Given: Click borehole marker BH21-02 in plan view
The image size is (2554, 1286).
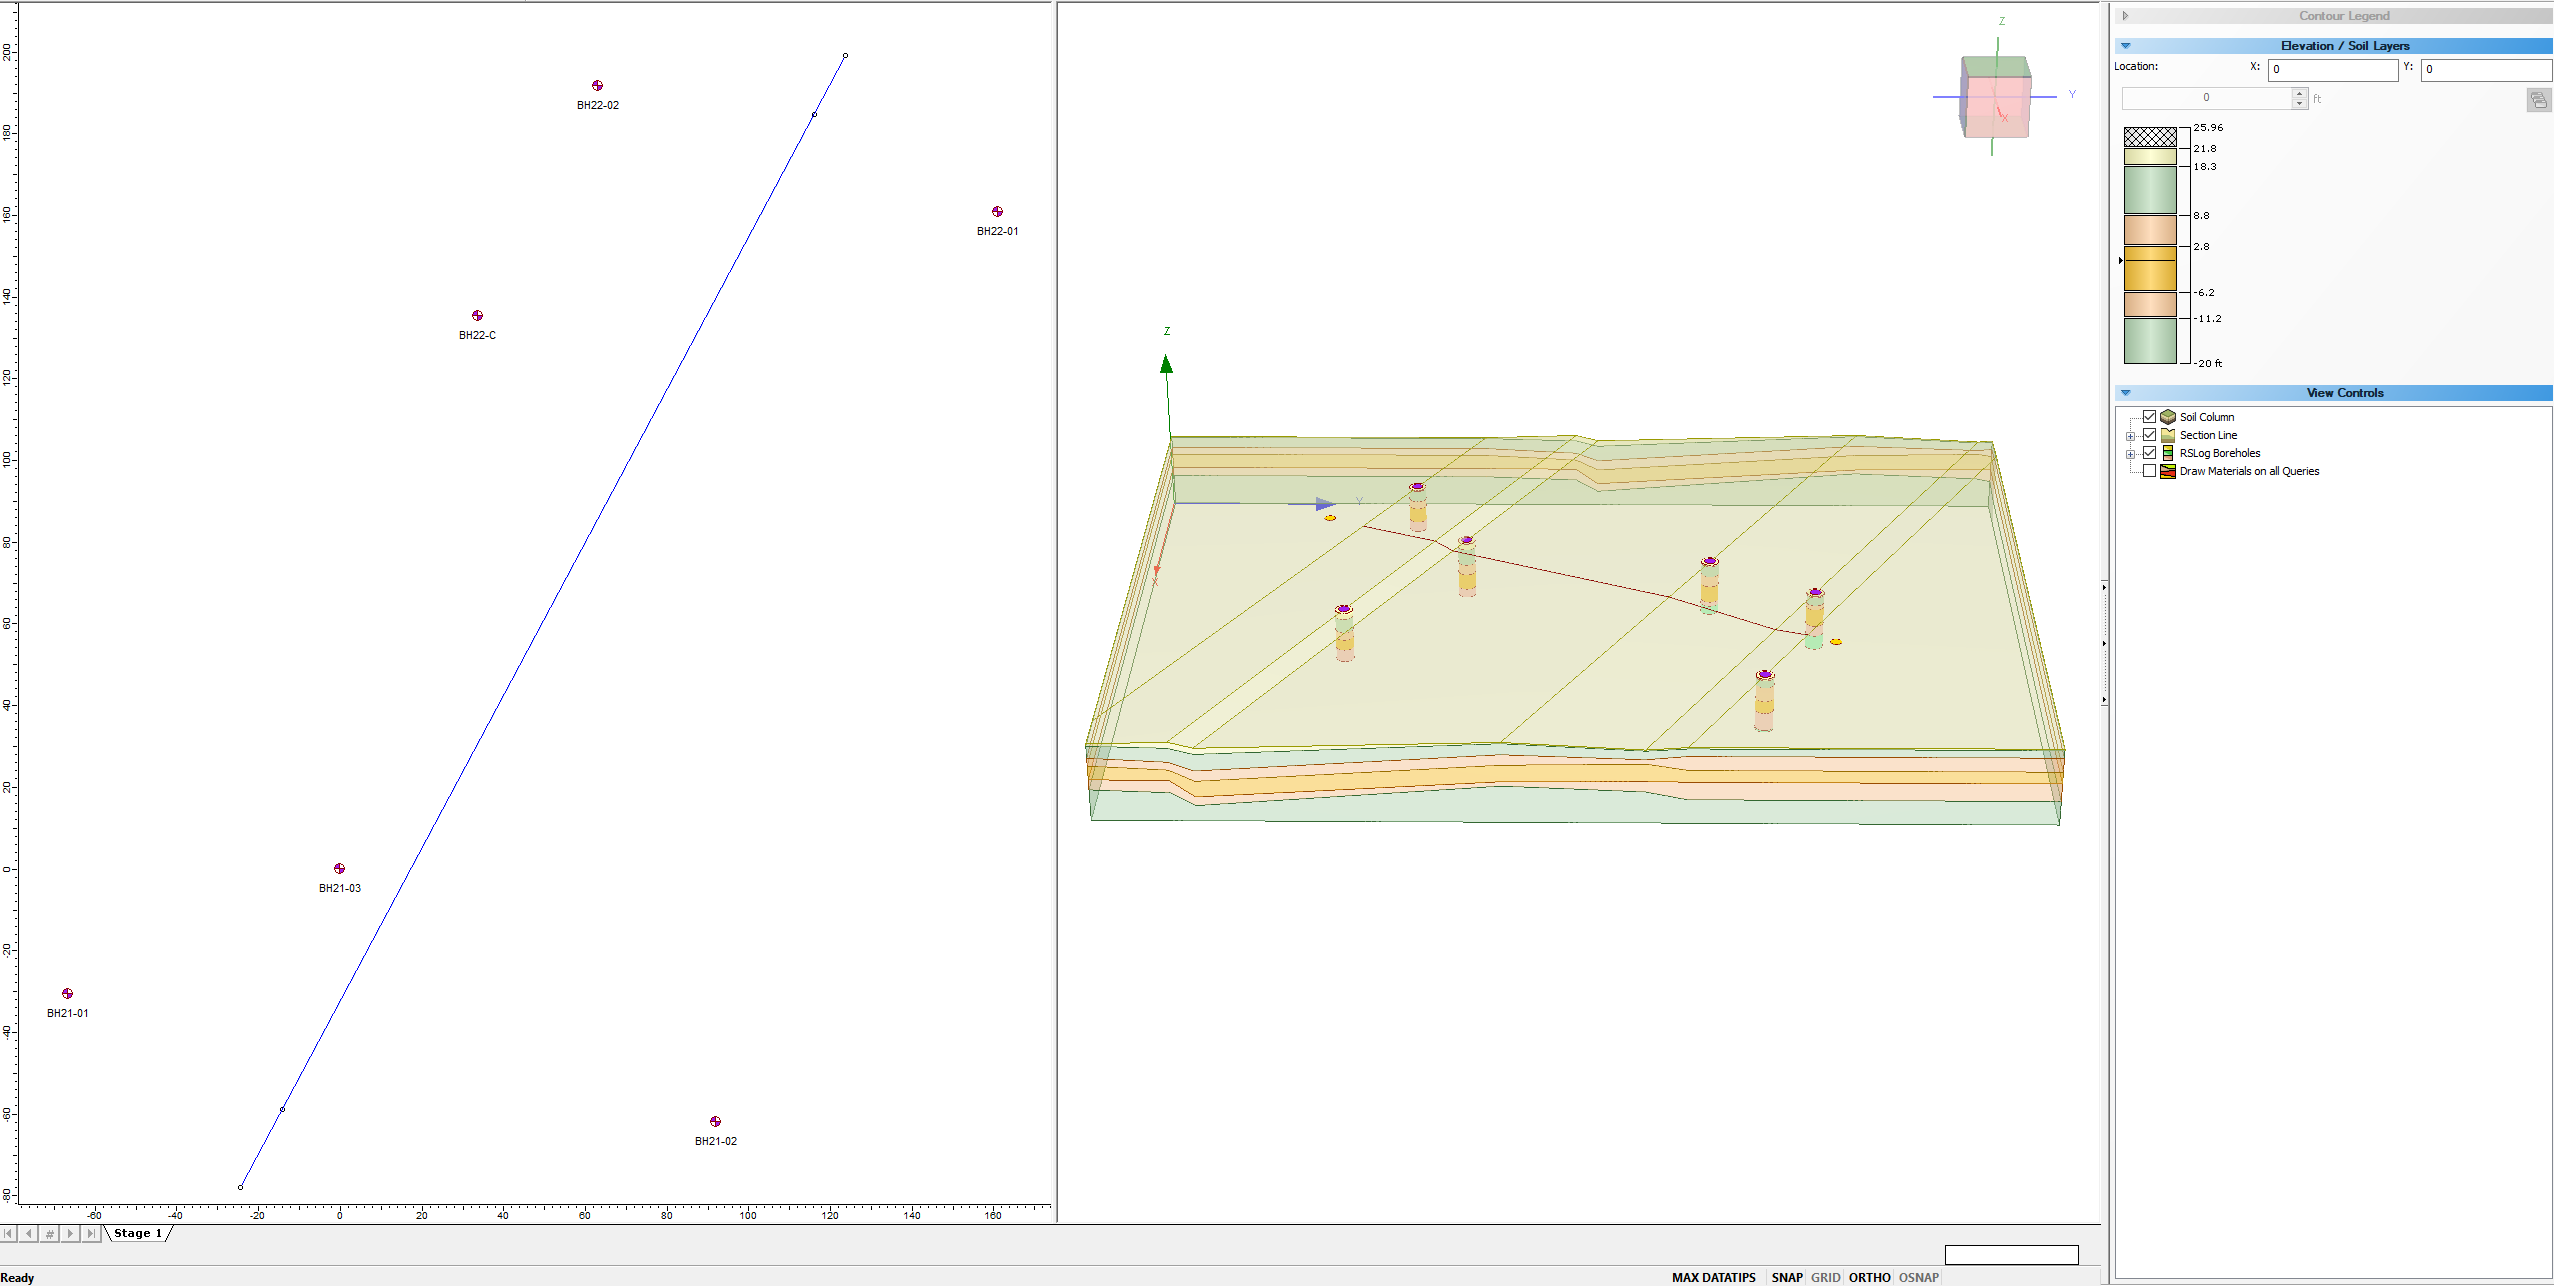Looking at the screenshot, I should [715, 1122].
